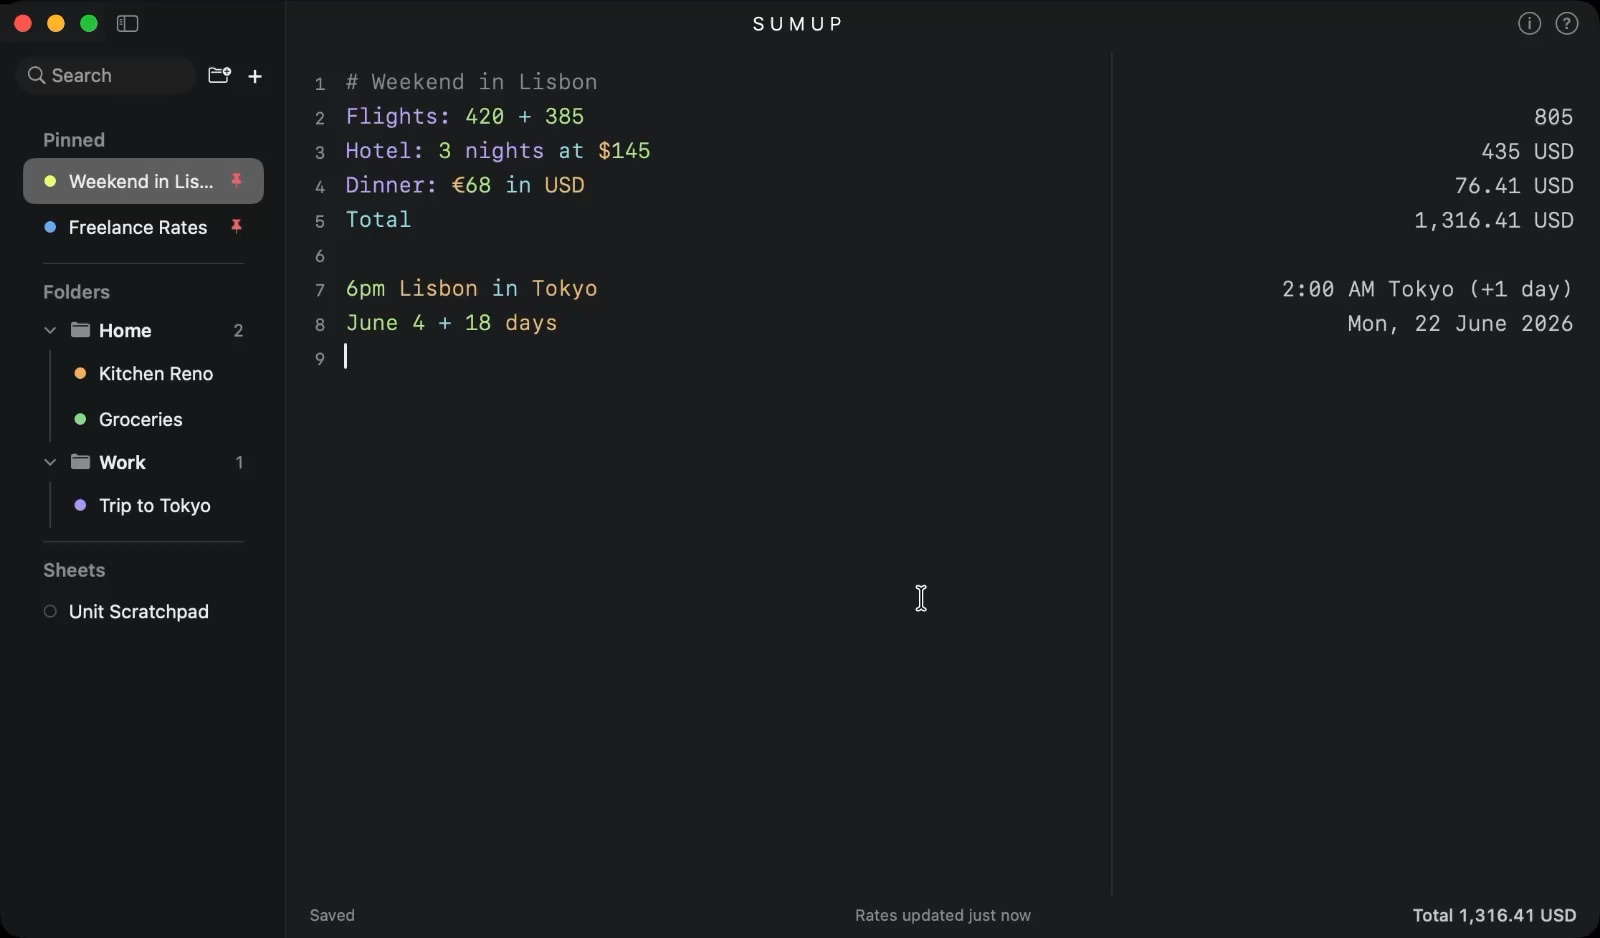The height and width of the screenshot is (938, 1600).
Task: Click the Home folder icon
Action: [80, 330]
